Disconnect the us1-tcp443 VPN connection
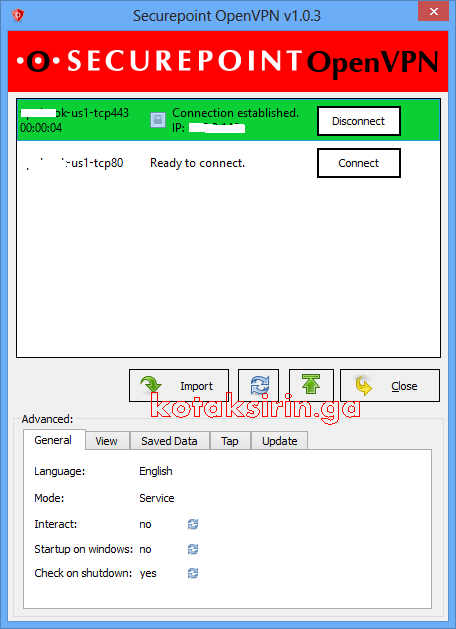 (359, 121)
